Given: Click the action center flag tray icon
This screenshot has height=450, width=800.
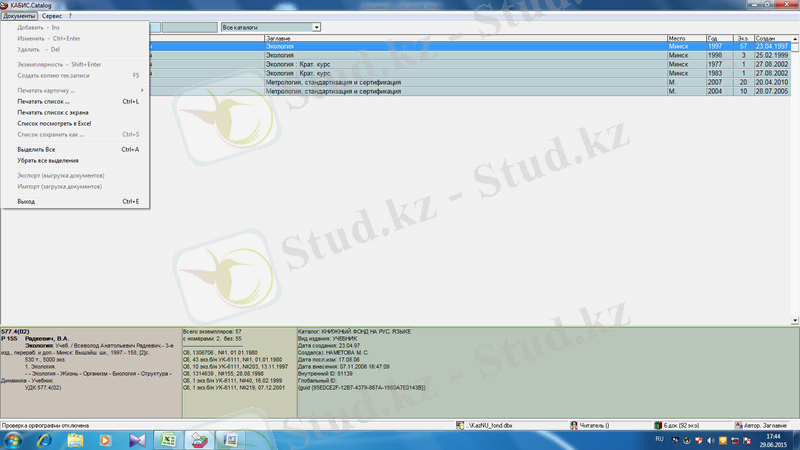Looking at the screenshot, I should coord(747,440).
